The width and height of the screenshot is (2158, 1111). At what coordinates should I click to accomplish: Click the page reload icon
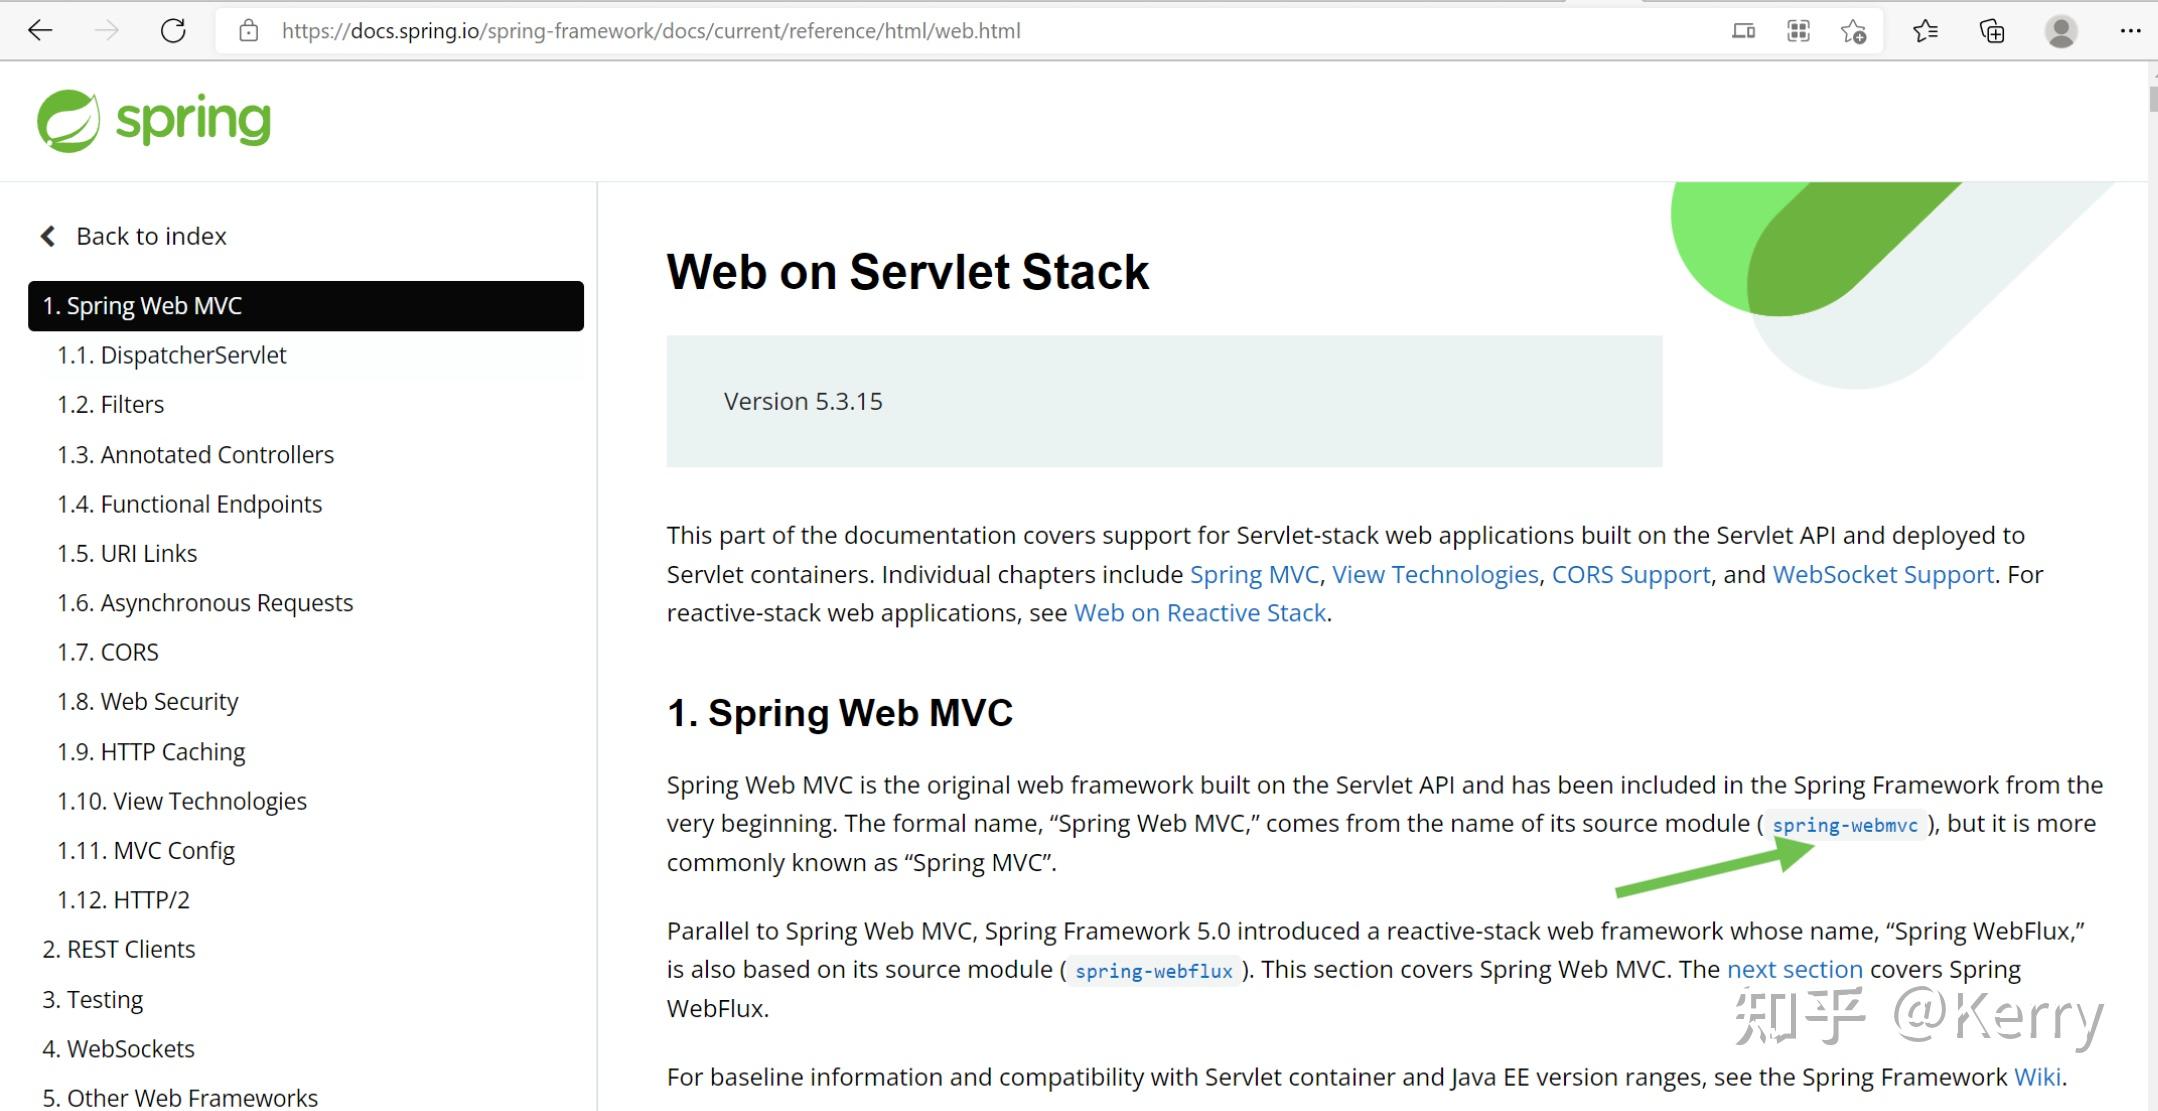[x=173, y=30]
